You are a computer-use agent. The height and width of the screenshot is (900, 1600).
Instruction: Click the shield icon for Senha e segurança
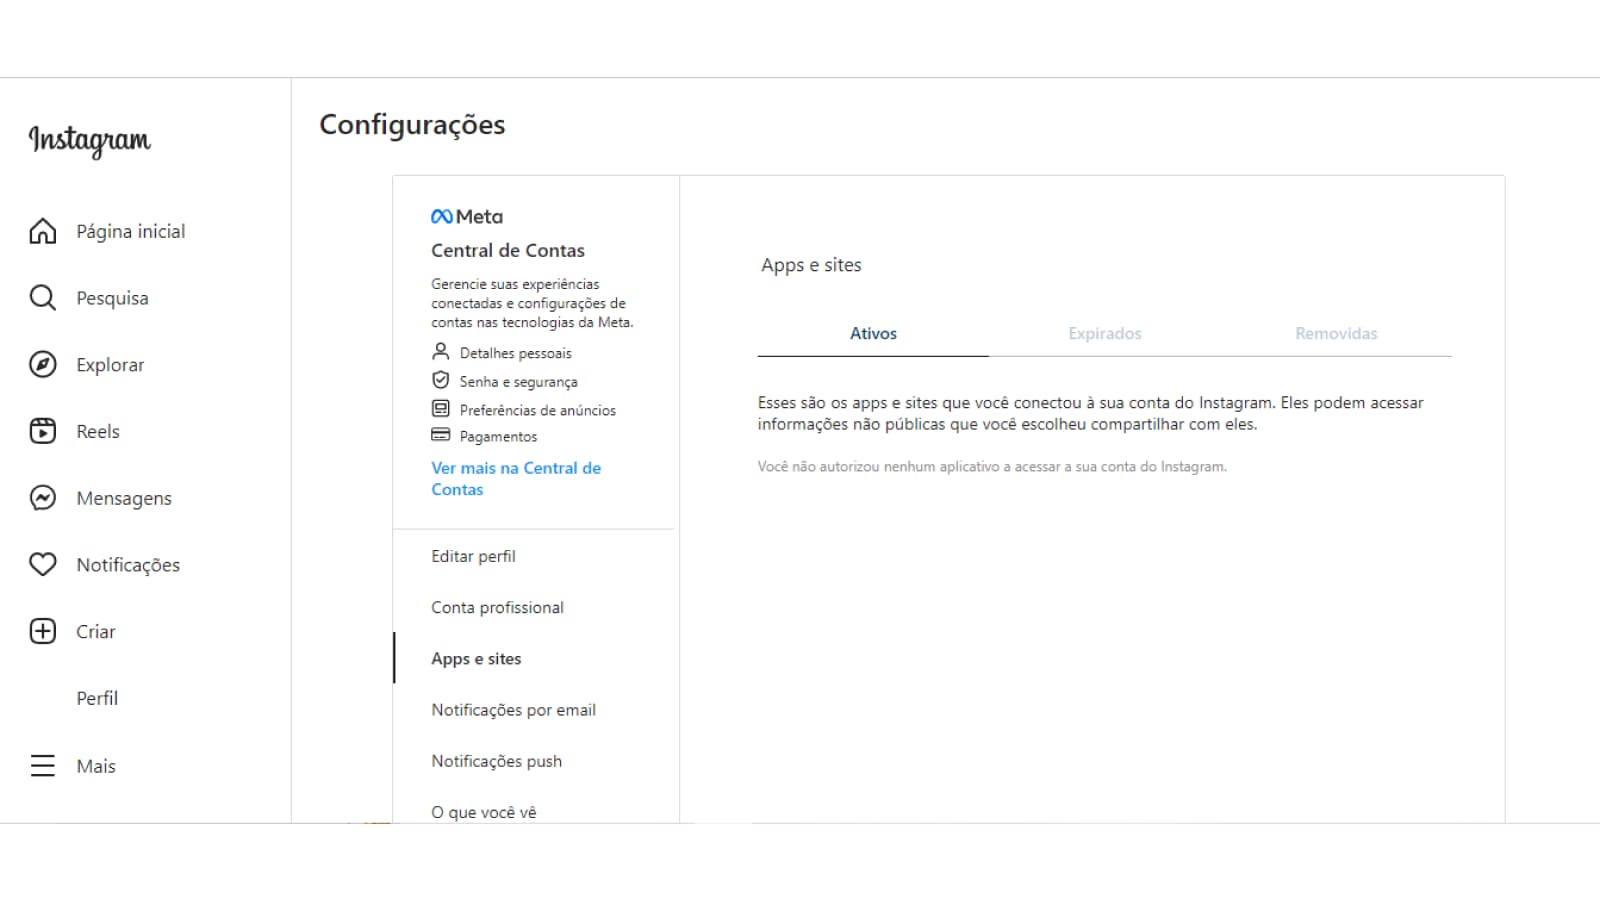(440, 380)
